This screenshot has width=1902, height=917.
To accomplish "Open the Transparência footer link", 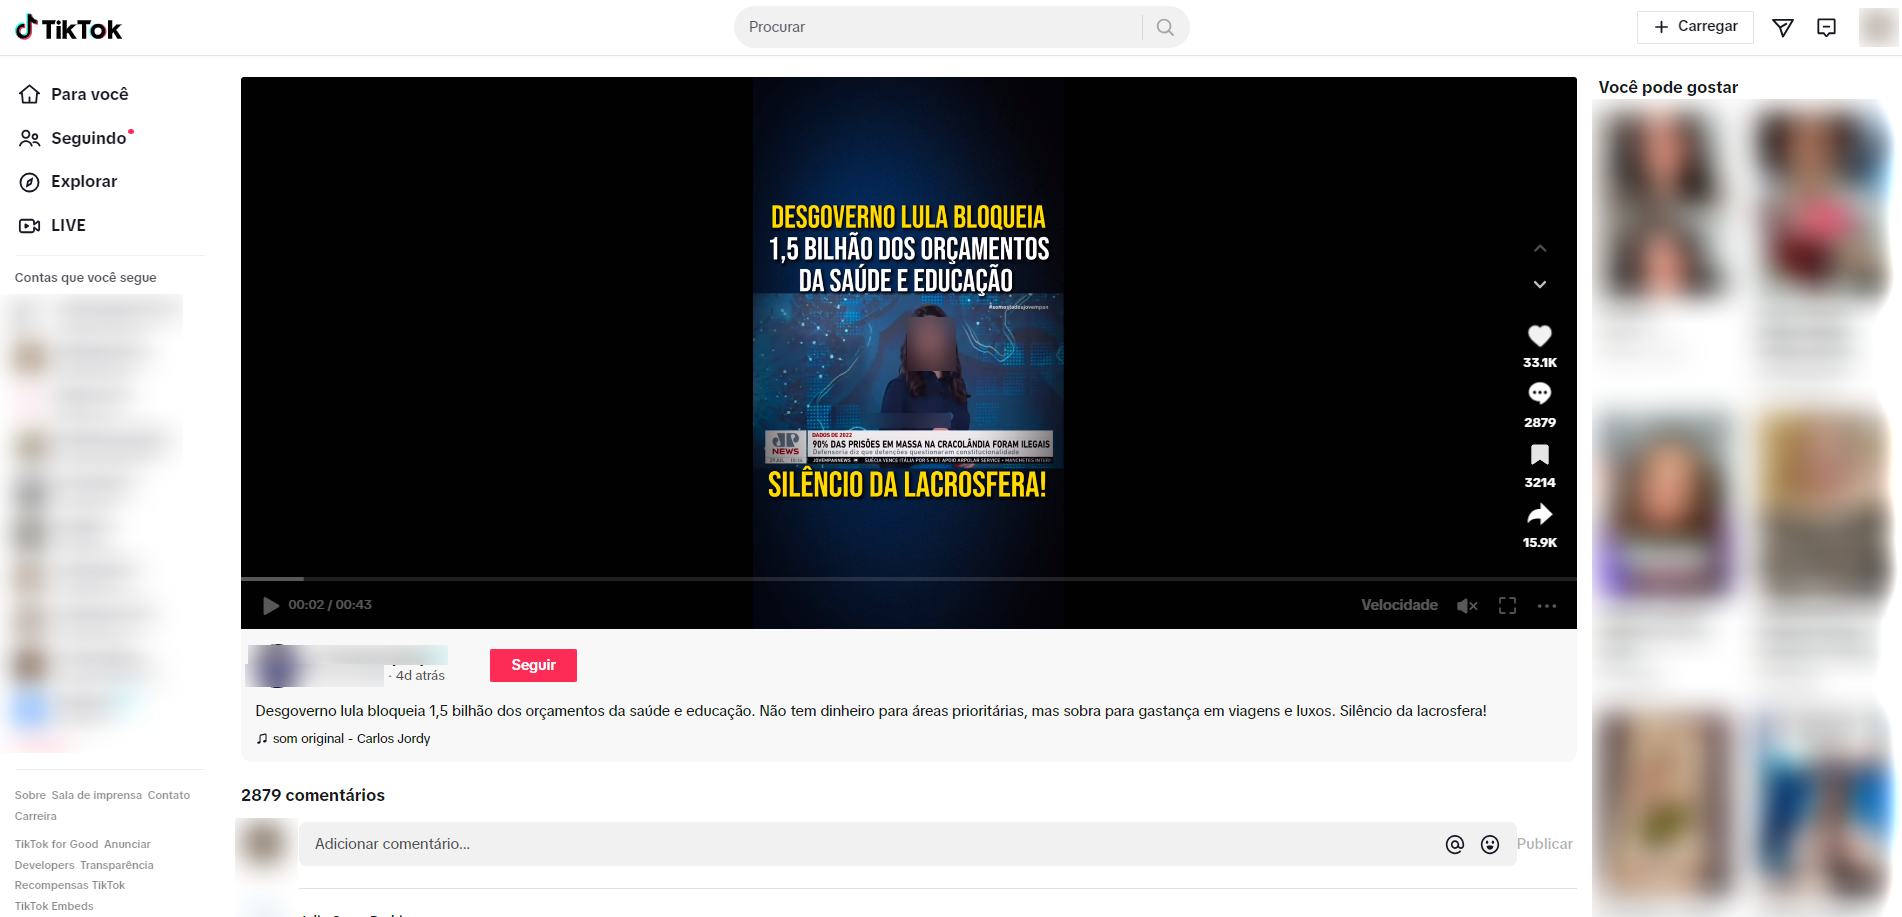I will [117, 866].
